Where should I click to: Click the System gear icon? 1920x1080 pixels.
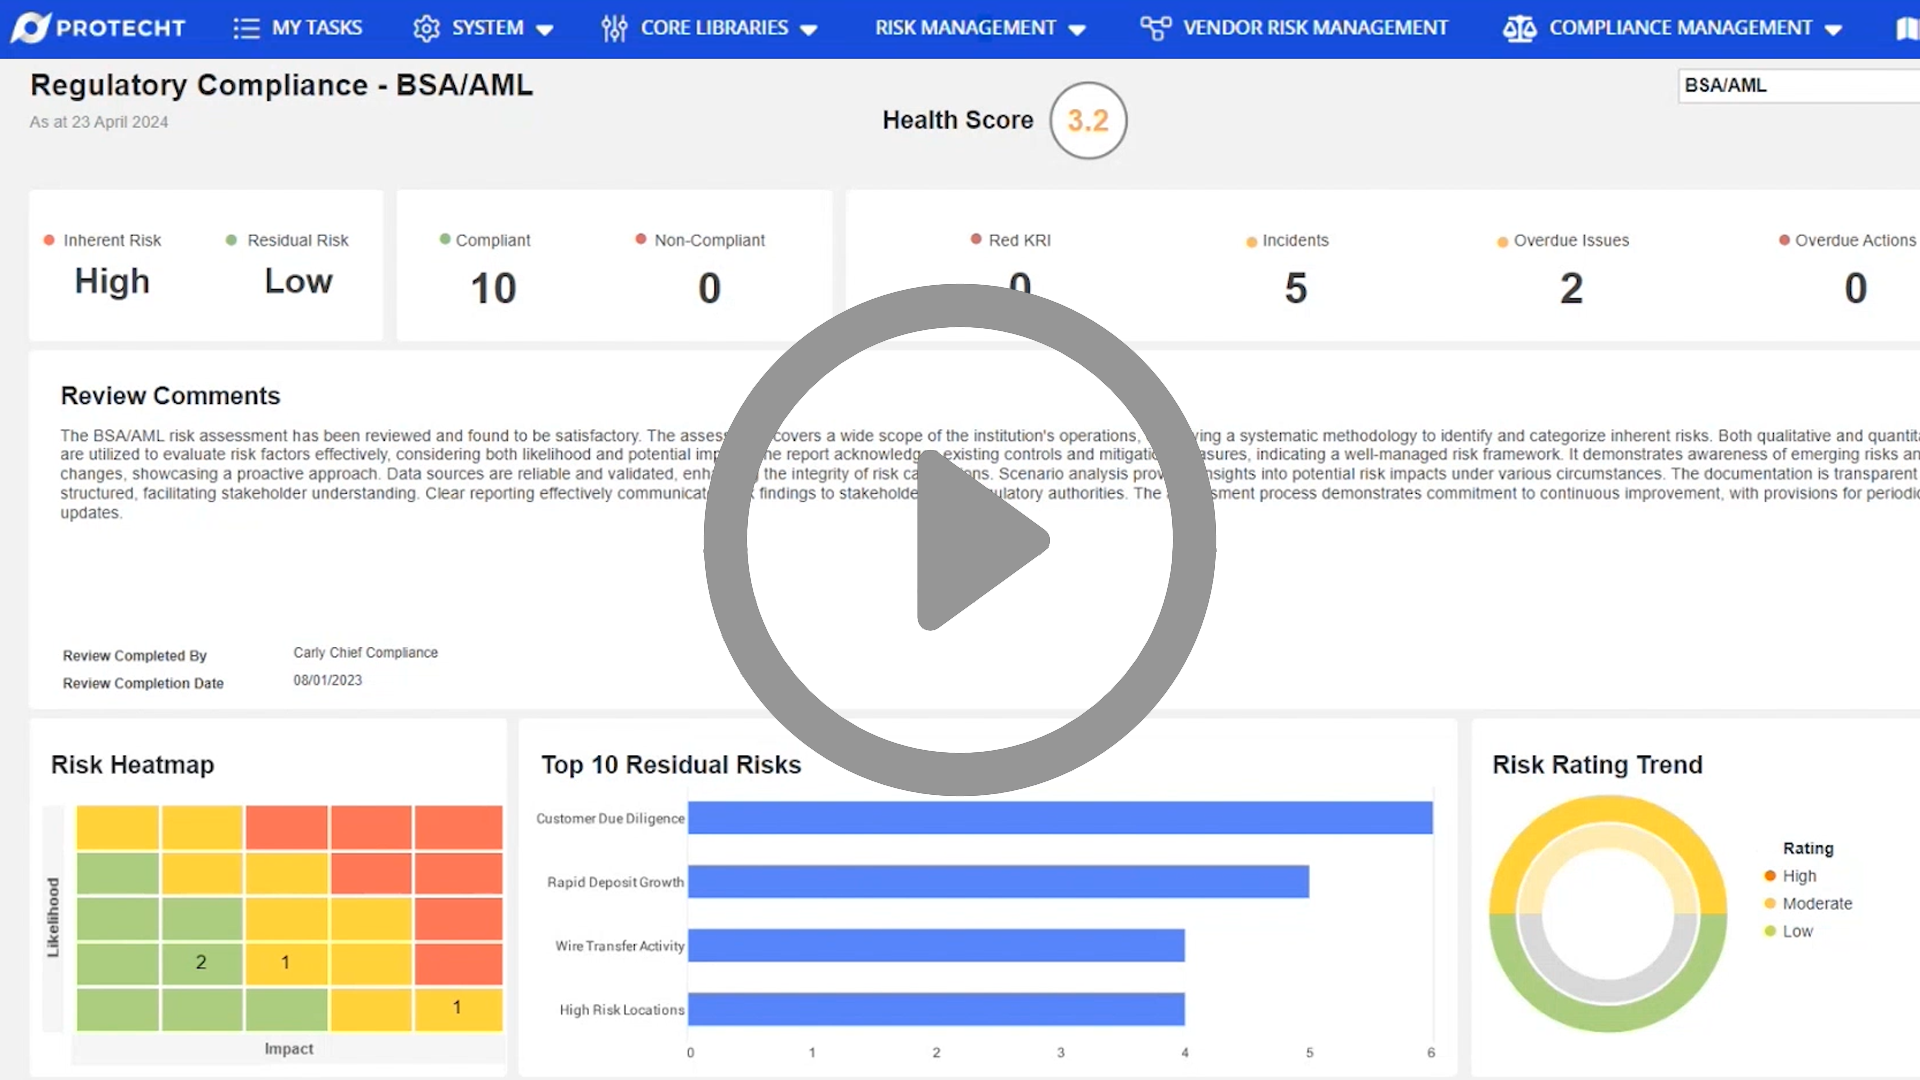[x=426, y=27]
